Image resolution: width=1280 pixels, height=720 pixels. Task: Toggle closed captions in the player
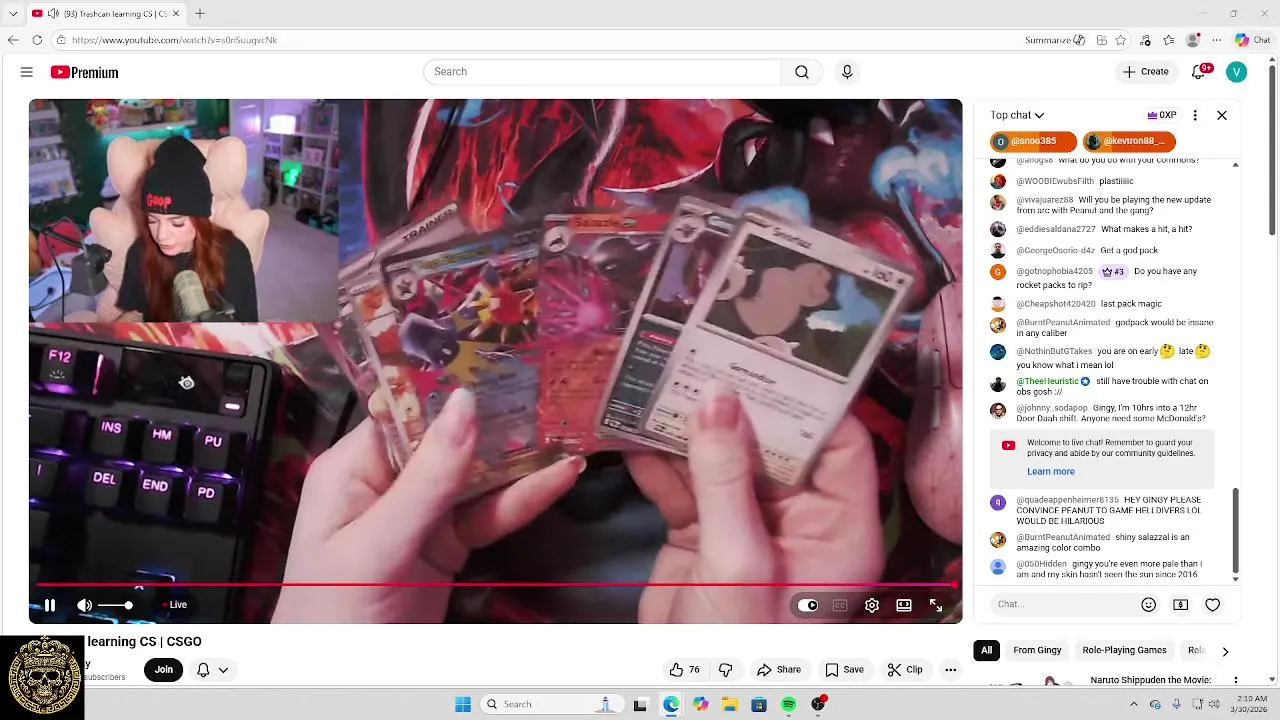840,605
